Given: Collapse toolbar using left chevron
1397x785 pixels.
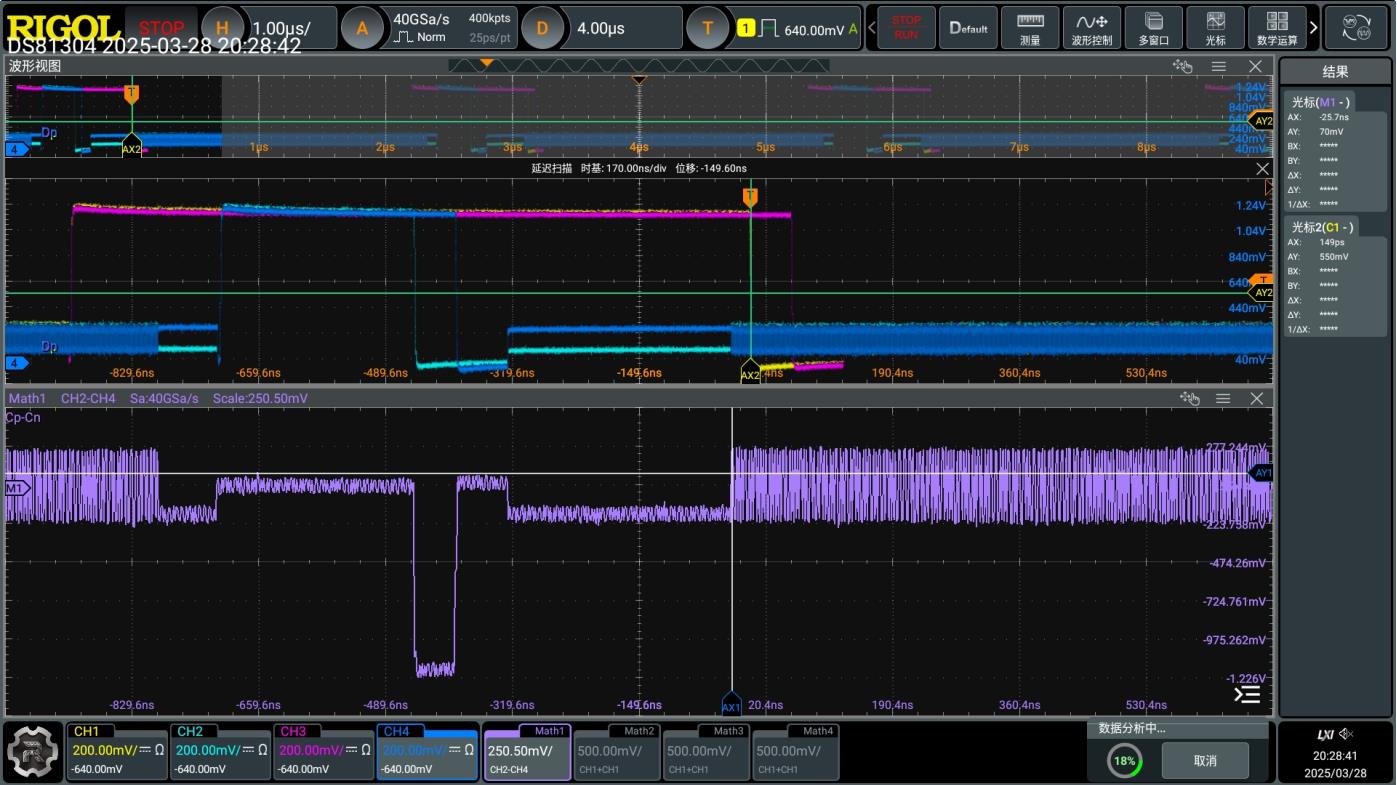Looking at the screenshot, I should click(x=872, y=28).
